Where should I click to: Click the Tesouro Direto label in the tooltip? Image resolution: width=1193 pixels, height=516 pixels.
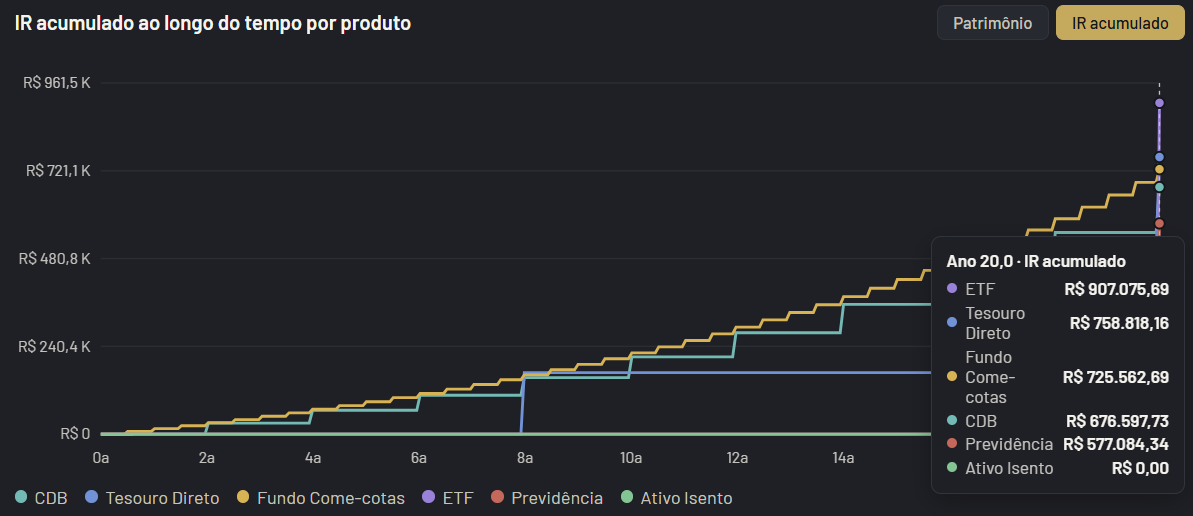pos(995,323)
